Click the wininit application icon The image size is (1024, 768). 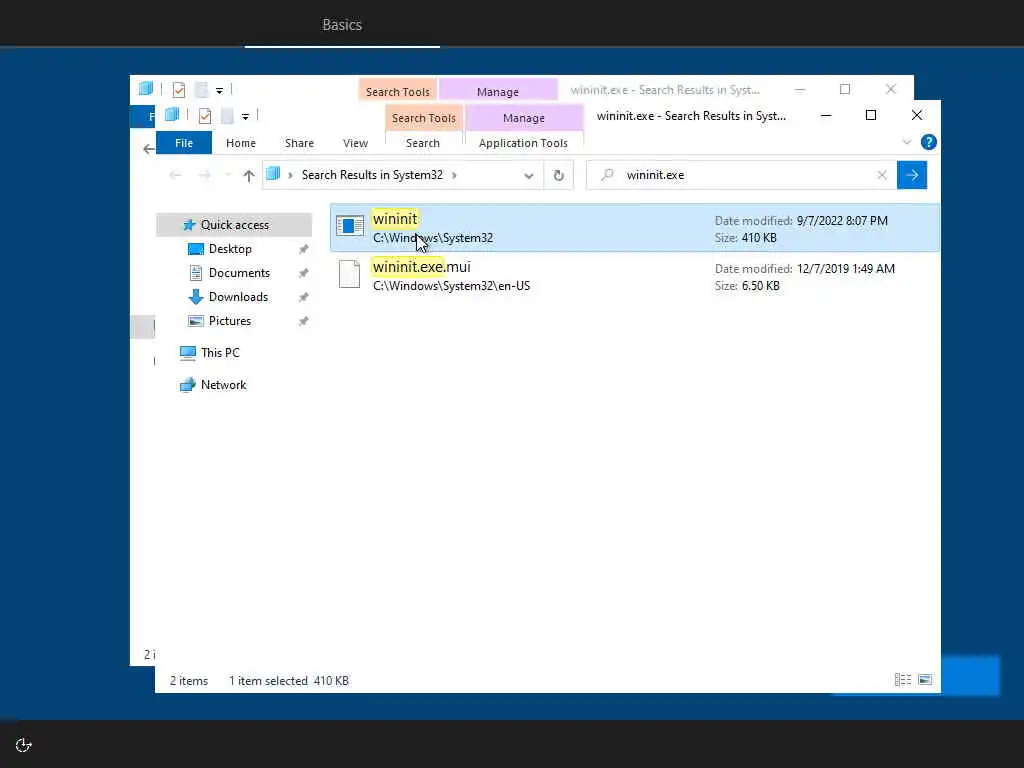point(350,225)
